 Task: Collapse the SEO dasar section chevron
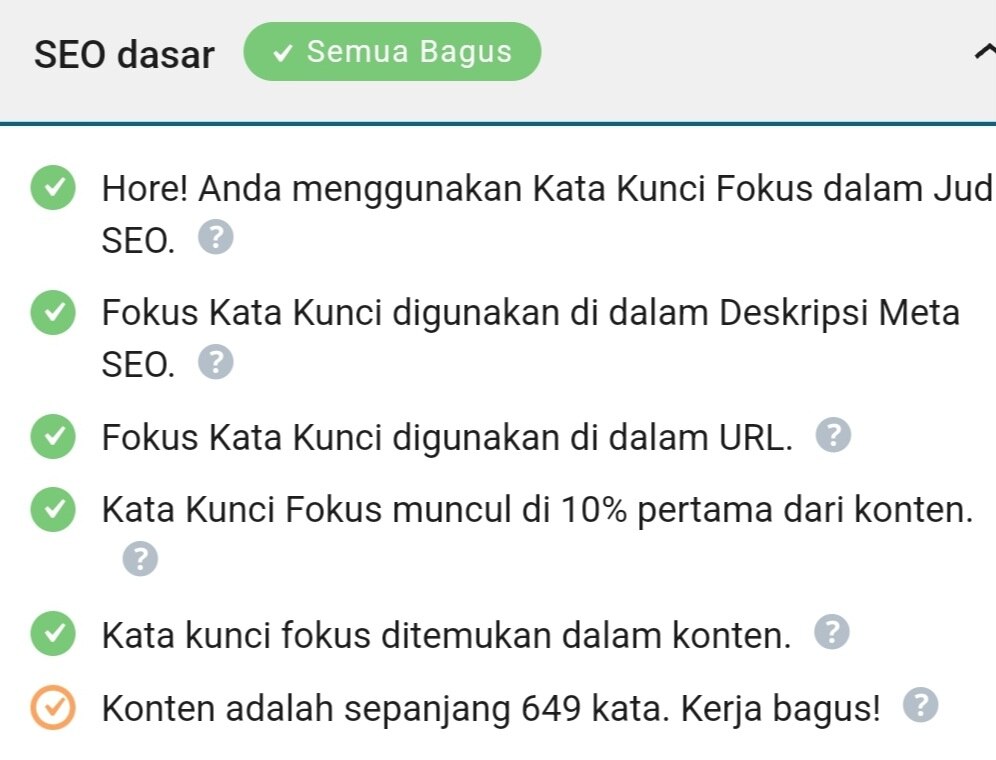click(x=984, y=54)
